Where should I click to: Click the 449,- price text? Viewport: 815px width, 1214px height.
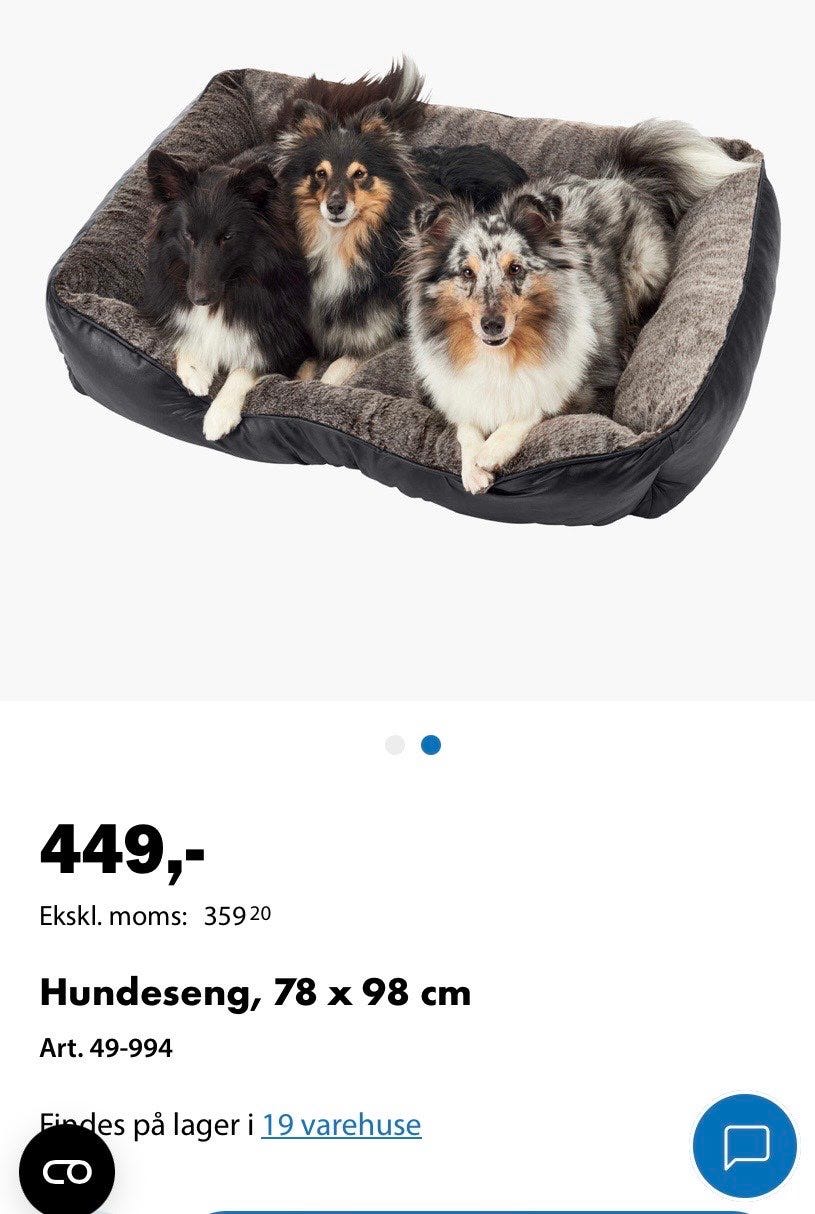[122, 850]
